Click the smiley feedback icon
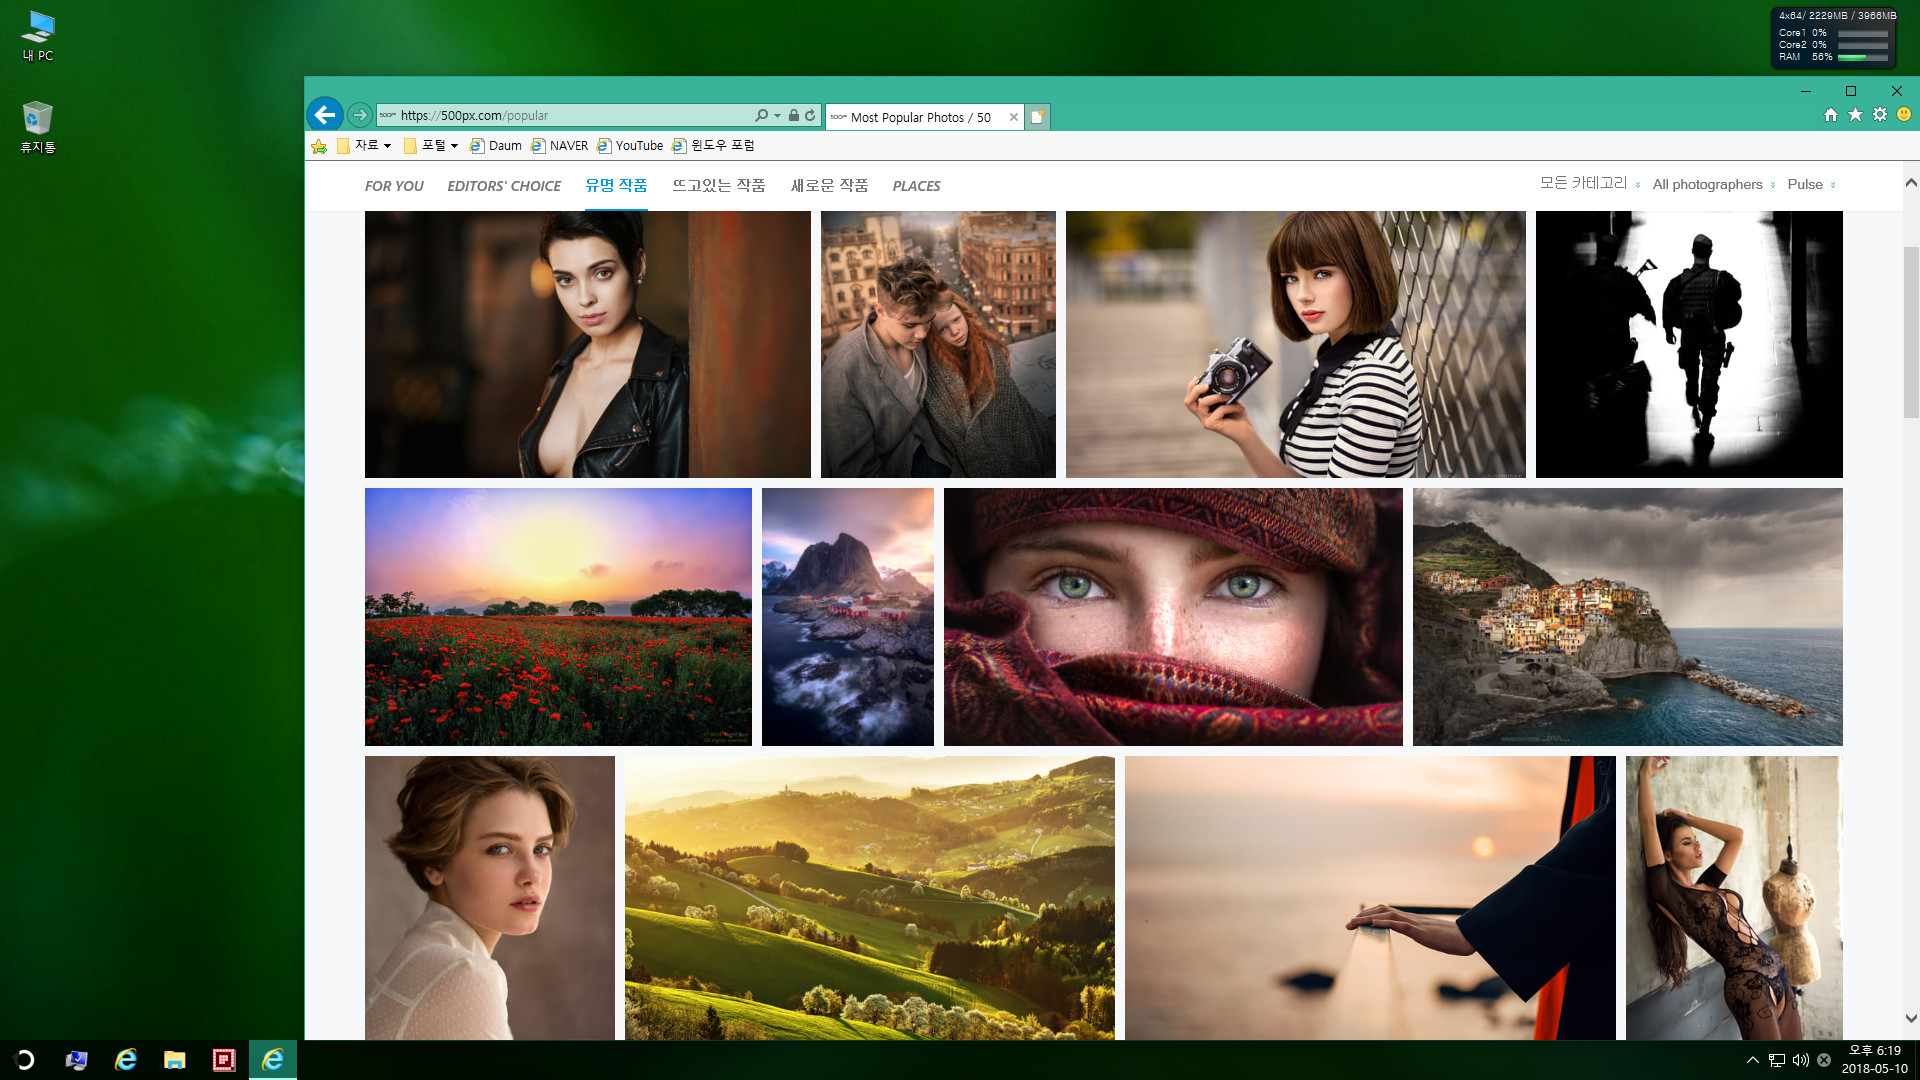Screen dimensions: 1920x1080 click(1904, 115)
